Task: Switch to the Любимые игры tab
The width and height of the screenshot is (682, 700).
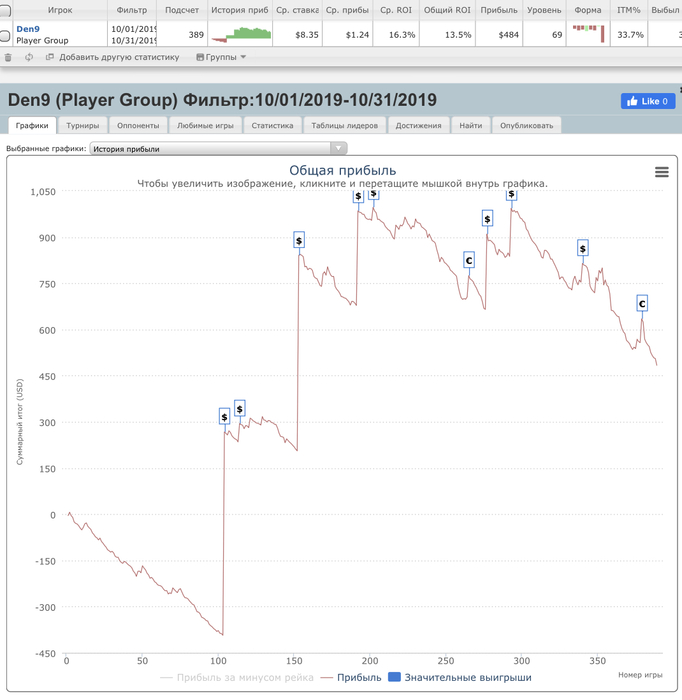Action: tap(205, 125)
